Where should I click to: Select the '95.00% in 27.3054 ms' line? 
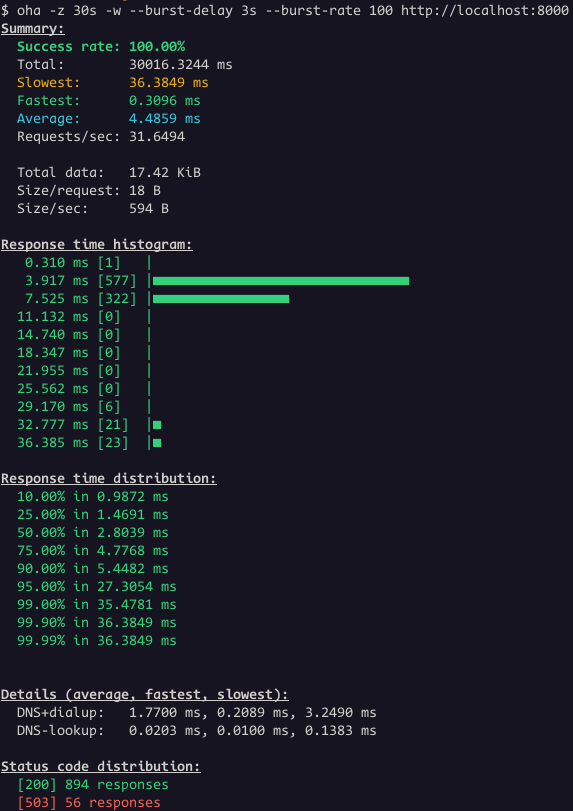[x=97, y=587]
